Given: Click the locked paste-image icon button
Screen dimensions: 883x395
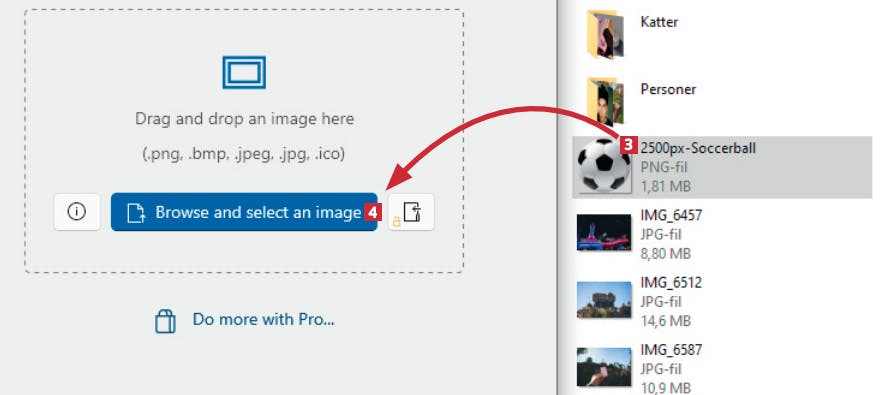Looking at the screenshot, I should 411,212.
